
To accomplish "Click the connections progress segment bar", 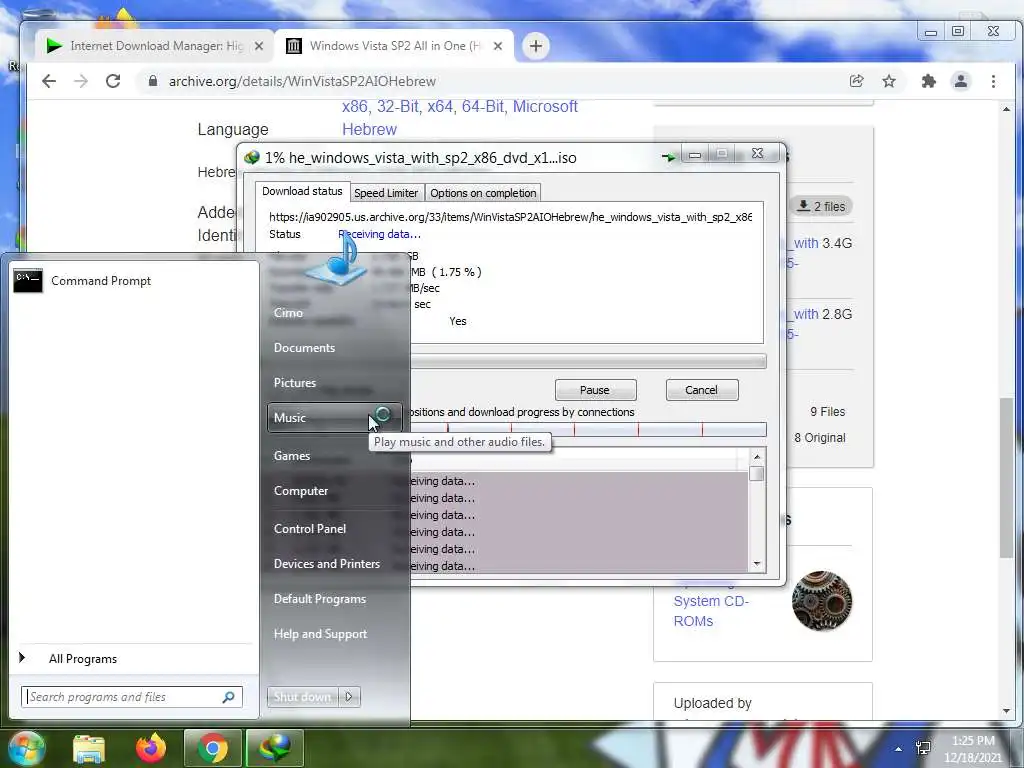I will pos(588,429).
